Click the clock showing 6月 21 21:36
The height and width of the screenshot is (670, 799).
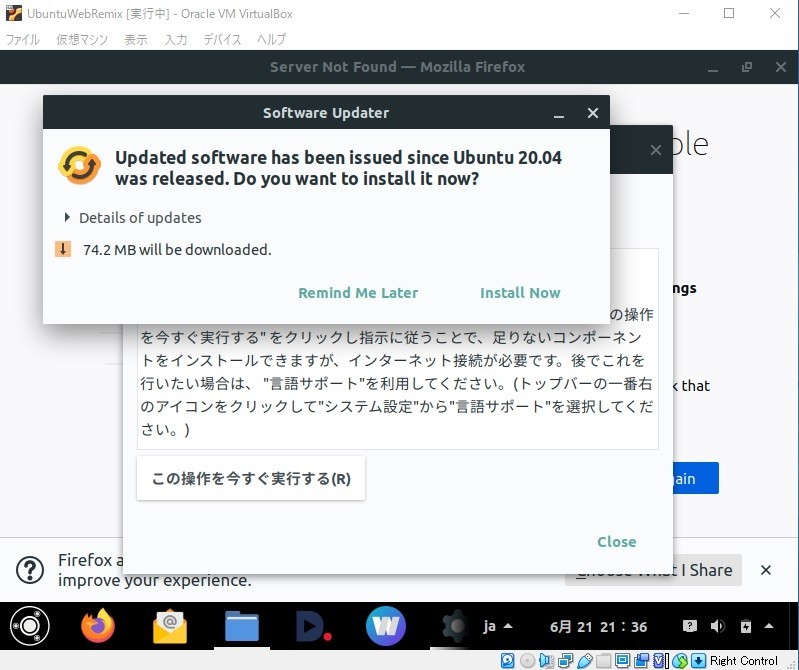(x=598, y=627)
